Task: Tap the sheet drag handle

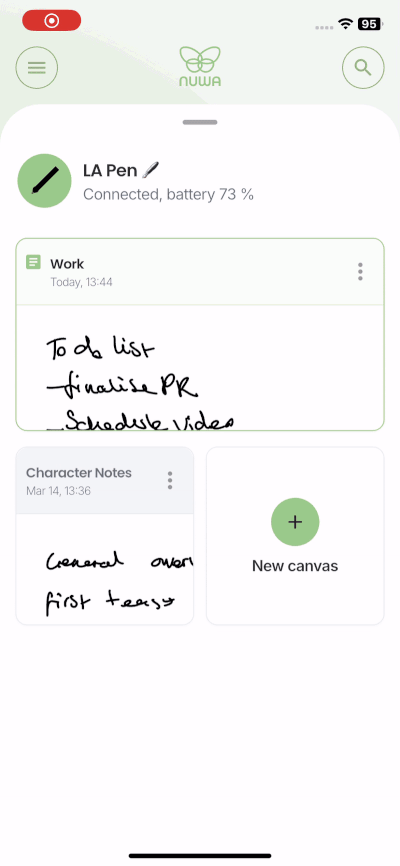Action: click(x=200, y=122)
